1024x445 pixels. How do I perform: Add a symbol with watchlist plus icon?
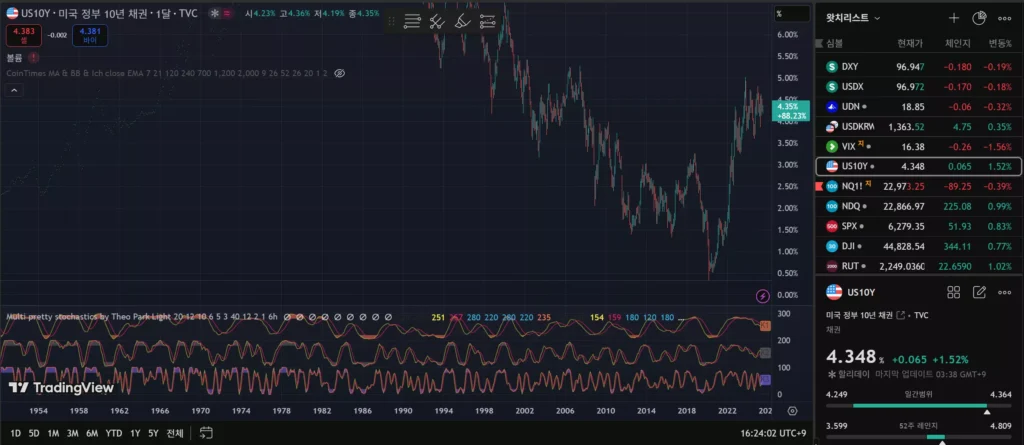954,18
